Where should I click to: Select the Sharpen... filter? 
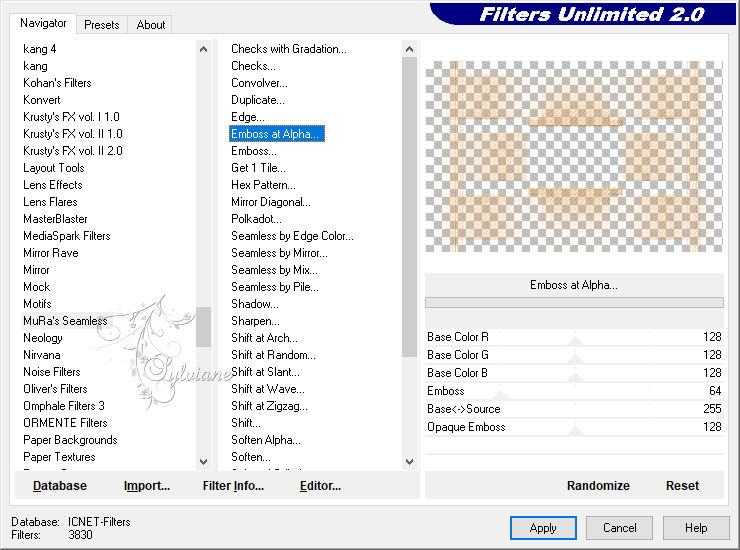[x=255, y=321]
